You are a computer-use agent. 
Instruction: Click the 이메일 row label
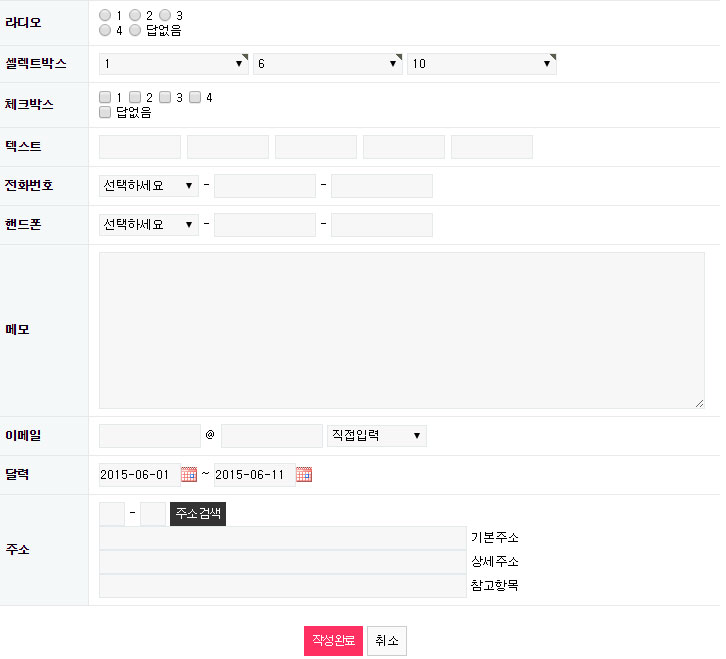coord(23,435)
